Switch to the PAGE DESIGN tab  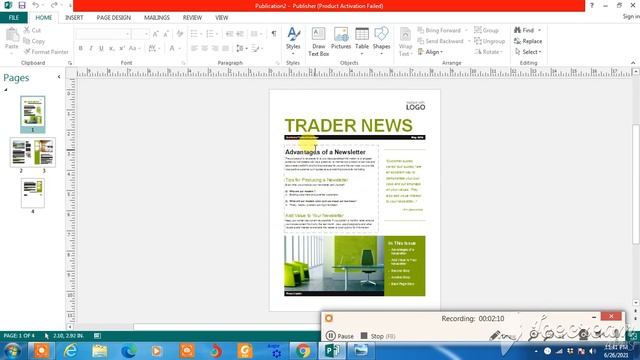click(113, 18)
